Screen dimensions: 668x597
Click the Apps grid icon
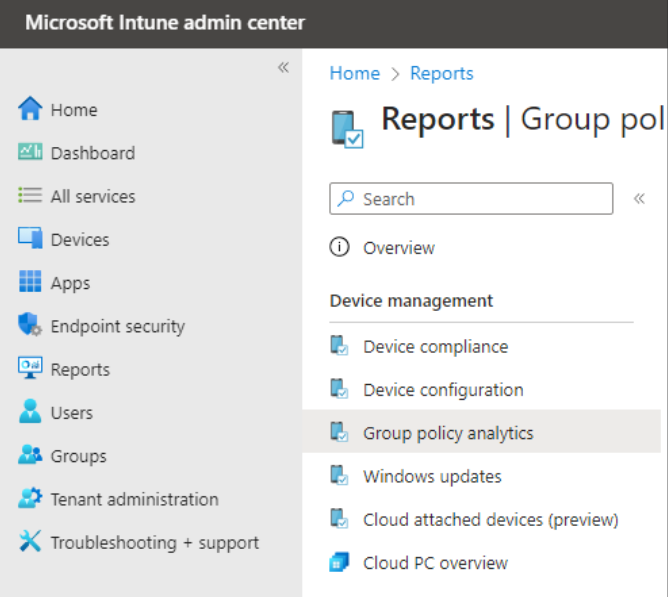pos(30,281)
